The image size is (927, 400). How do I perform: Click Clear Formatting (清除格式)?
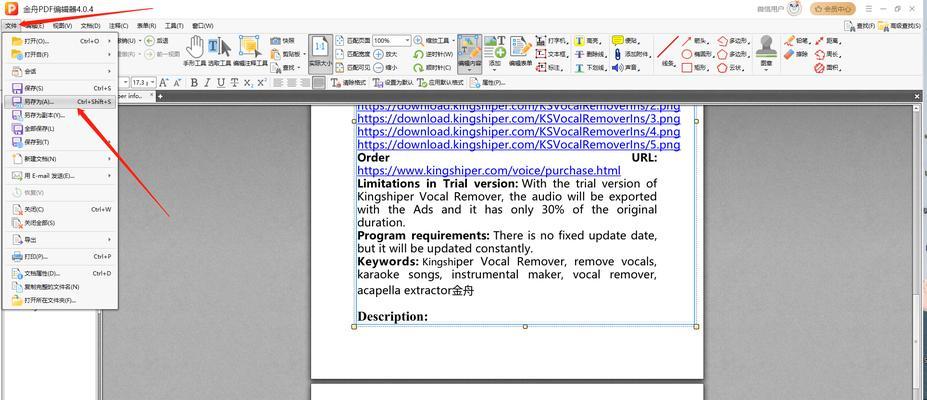[x=349, y=83]
